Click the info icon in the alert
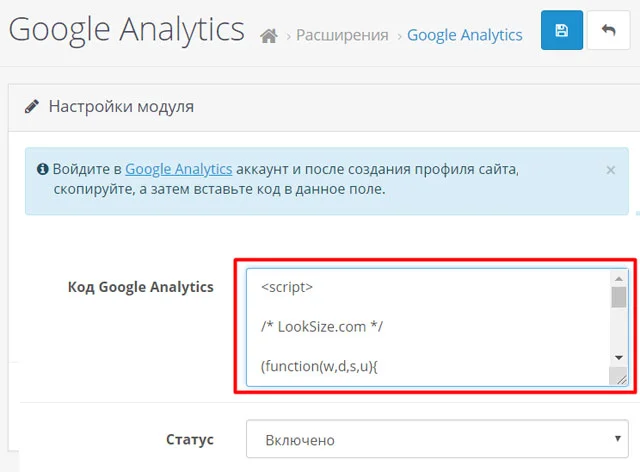The image size is (640, 472). (42, 169)
